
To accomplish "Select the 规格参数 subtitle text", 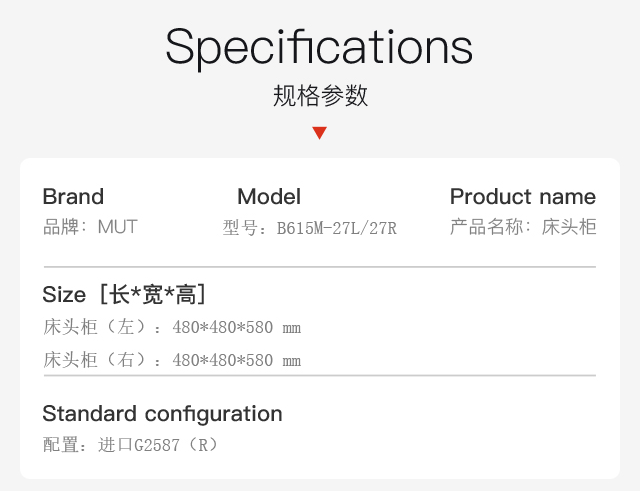I will 320,96.
